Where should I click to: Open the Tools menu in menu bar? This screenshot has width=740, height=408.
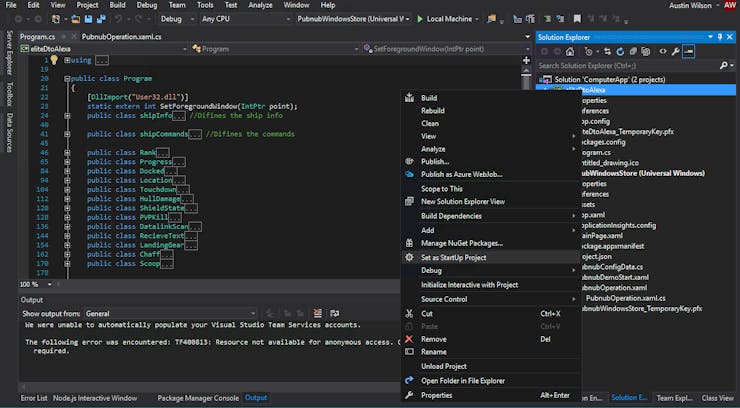(x=205, y=5)
